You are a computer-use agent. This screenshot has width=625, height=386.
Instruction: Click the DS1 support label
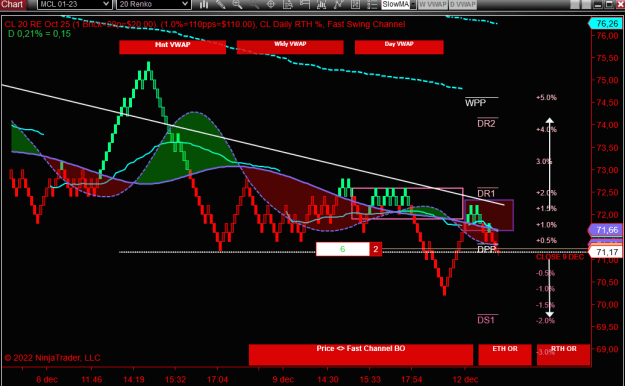click(x=486, y=320)
